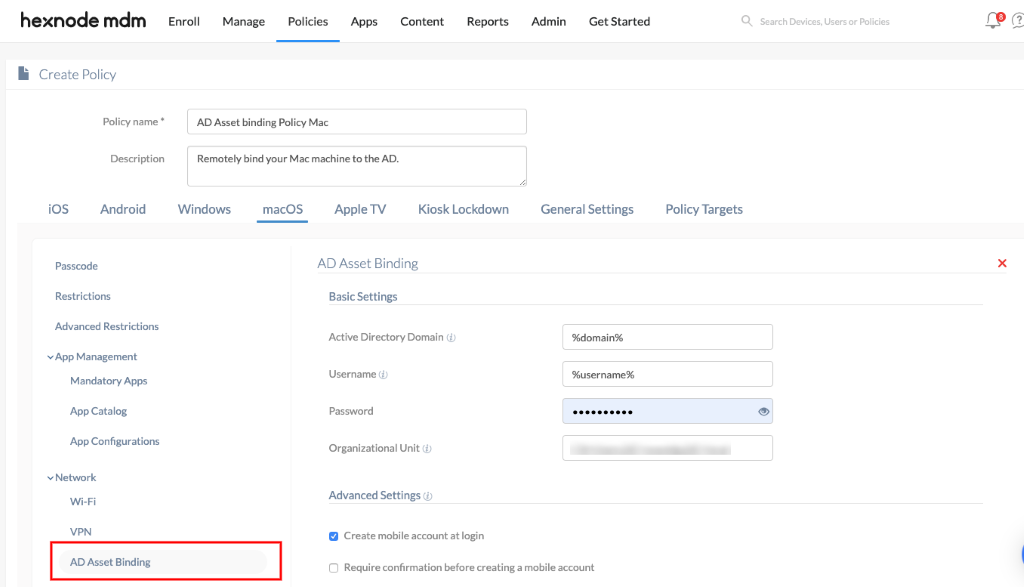This screenshot has width=1024, height=587.
Task: Open the Apps menu
Action: (364, 22)
